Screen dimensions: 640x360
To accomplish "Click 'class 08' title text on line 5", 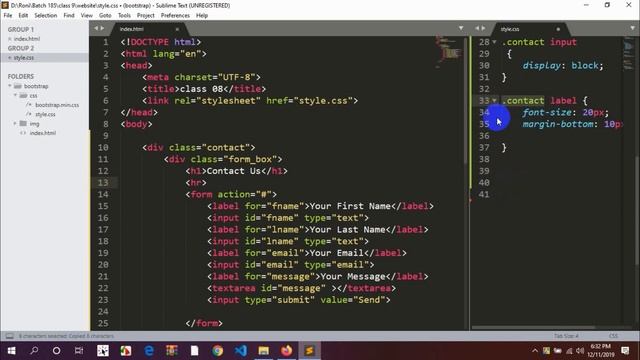I will pos(201,89).
